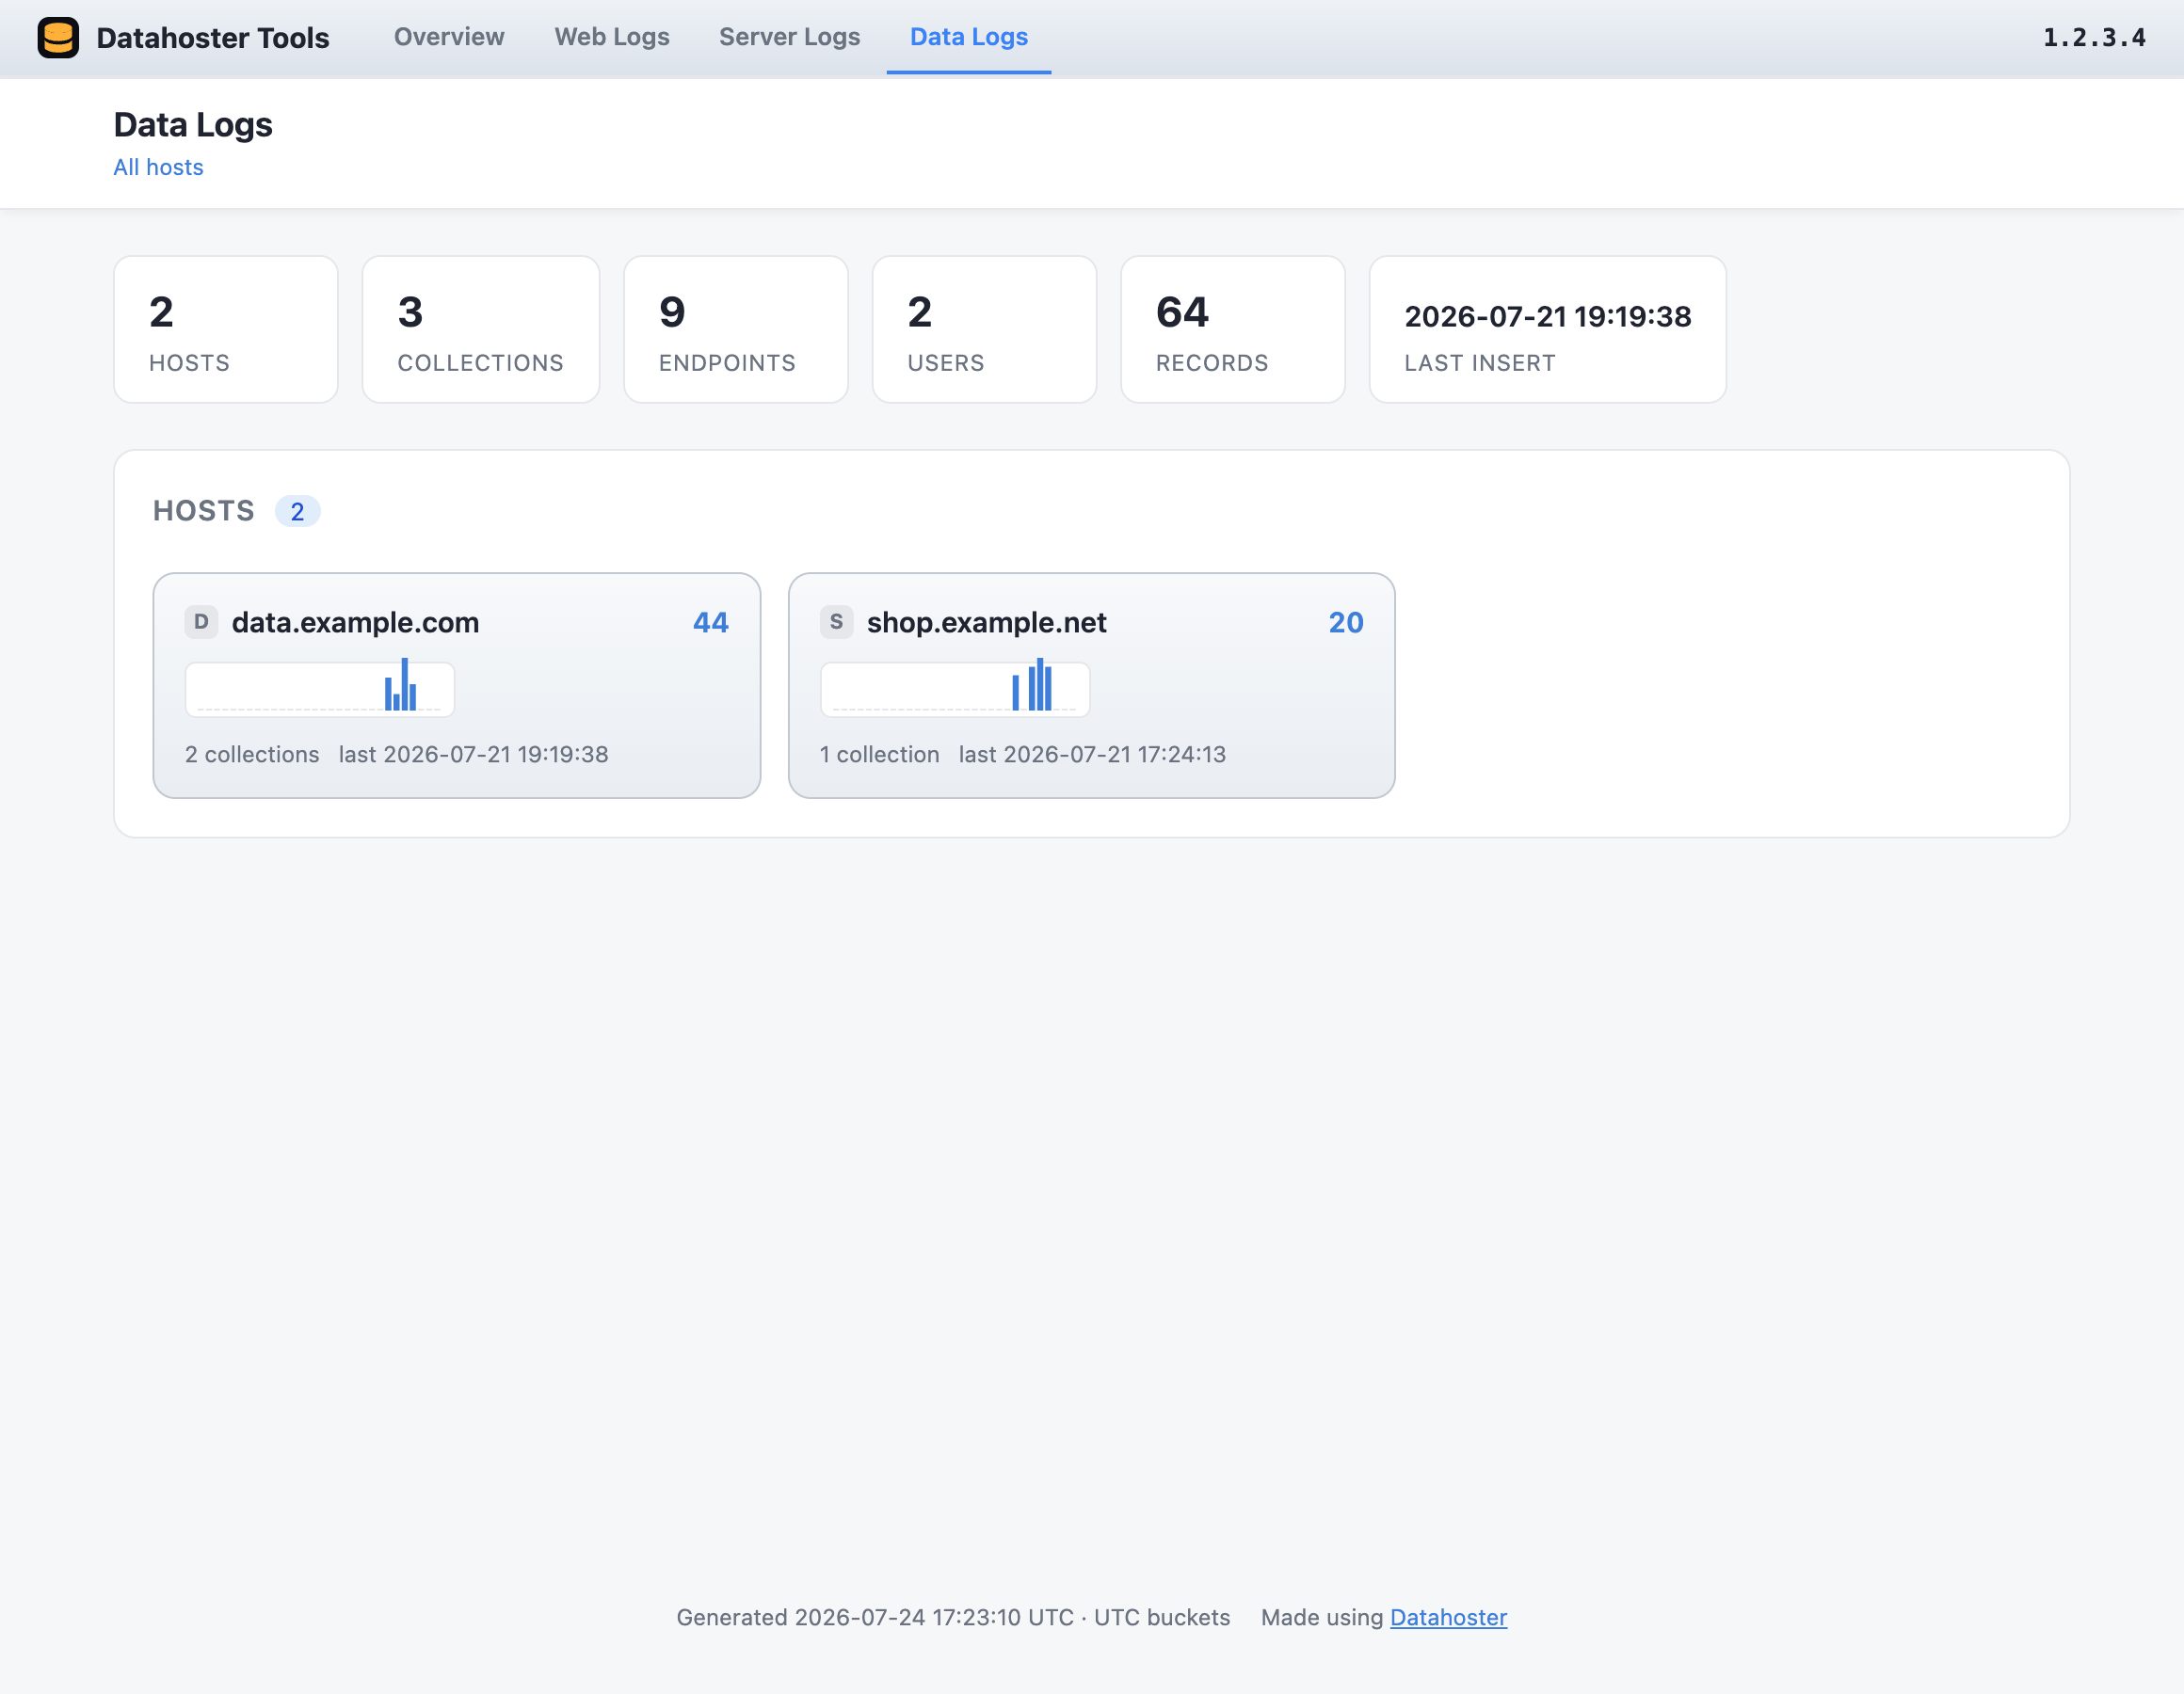The image size is (2184, 1694).
Task: Click the 20 record count on shop.example.net
Action: (x=1346, y=622)
